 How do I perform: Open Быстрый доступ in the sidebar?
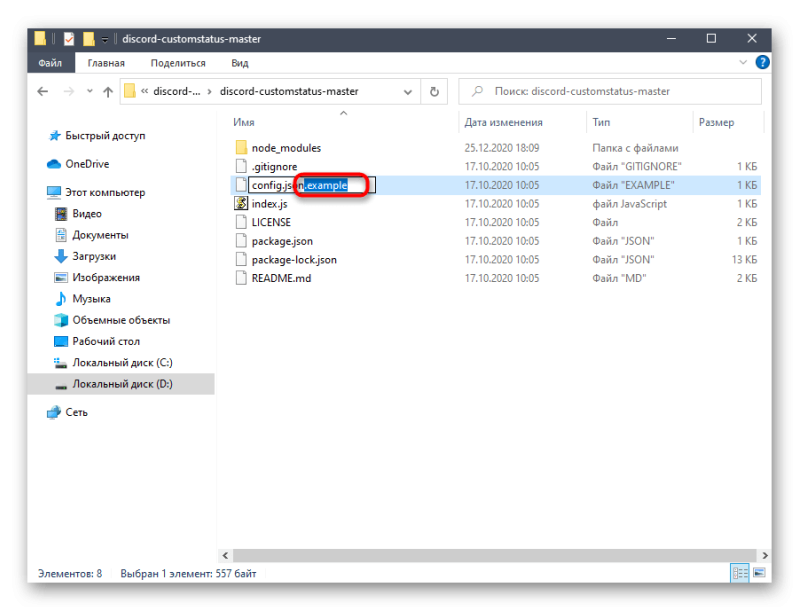coord(105,136)
